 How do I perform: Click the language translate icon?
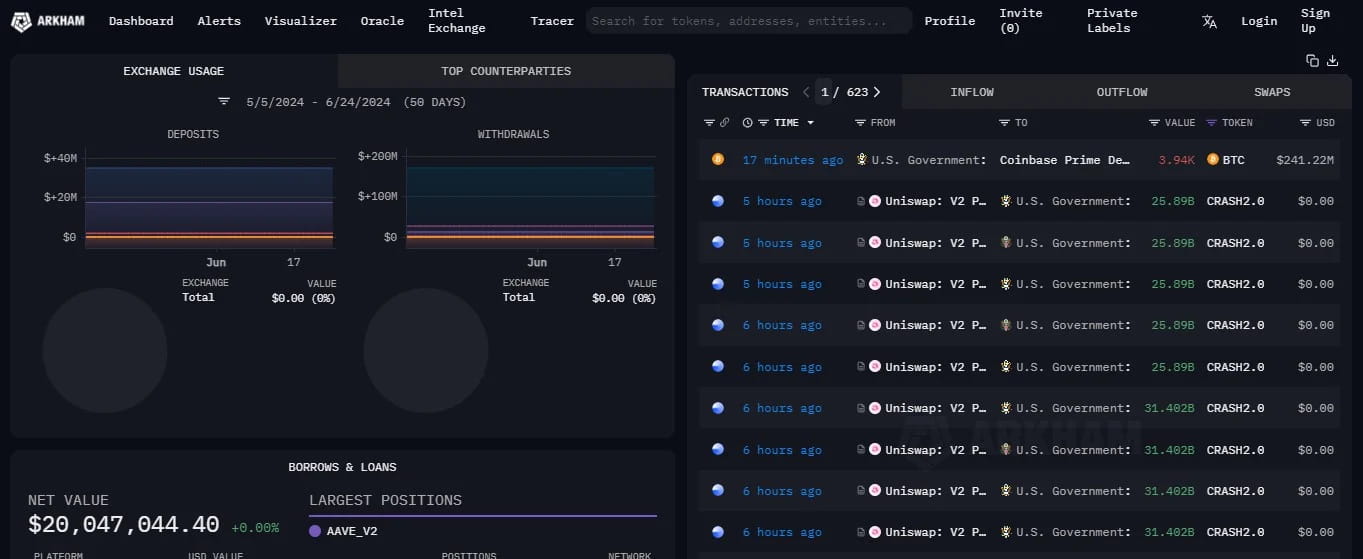point(1209,21)
